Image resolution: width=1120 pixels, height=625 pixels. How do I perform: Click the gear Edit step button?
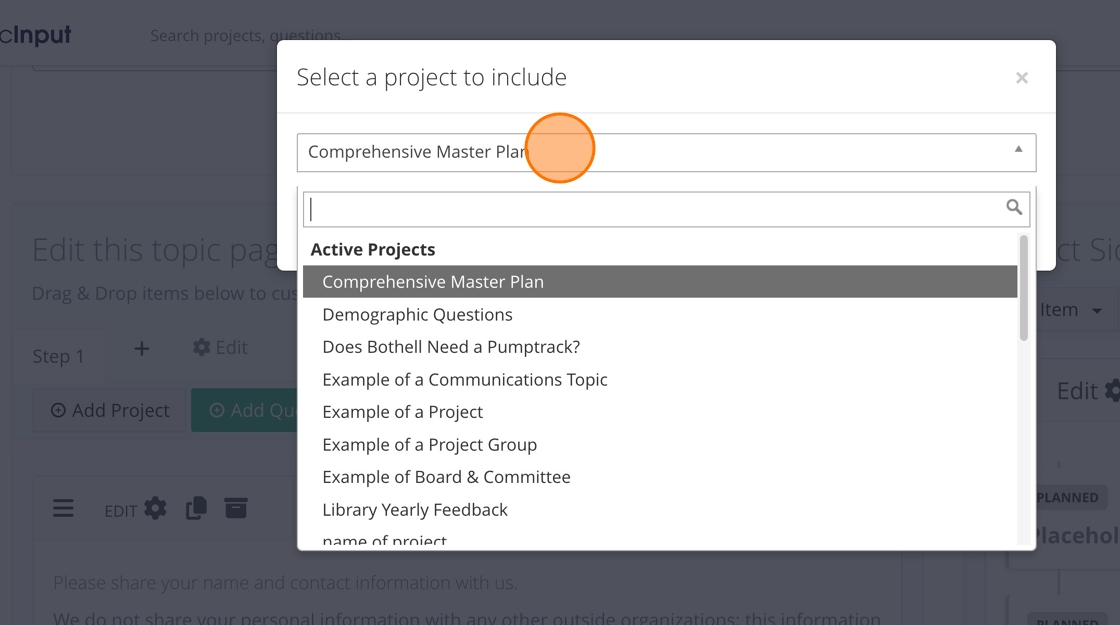pyautogui.click(x=220, y=347)
